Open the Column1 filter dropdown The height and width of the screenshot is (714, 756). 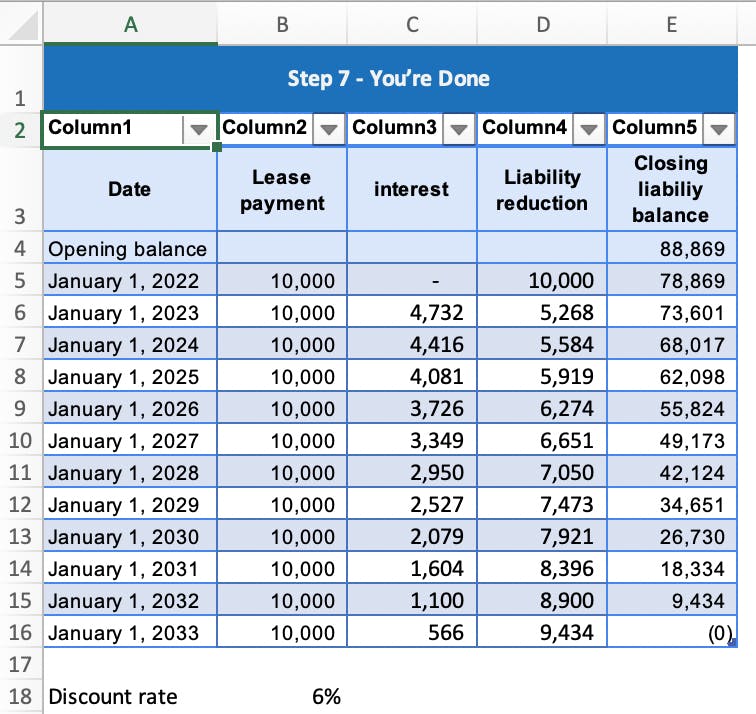(x=199, y=128)
